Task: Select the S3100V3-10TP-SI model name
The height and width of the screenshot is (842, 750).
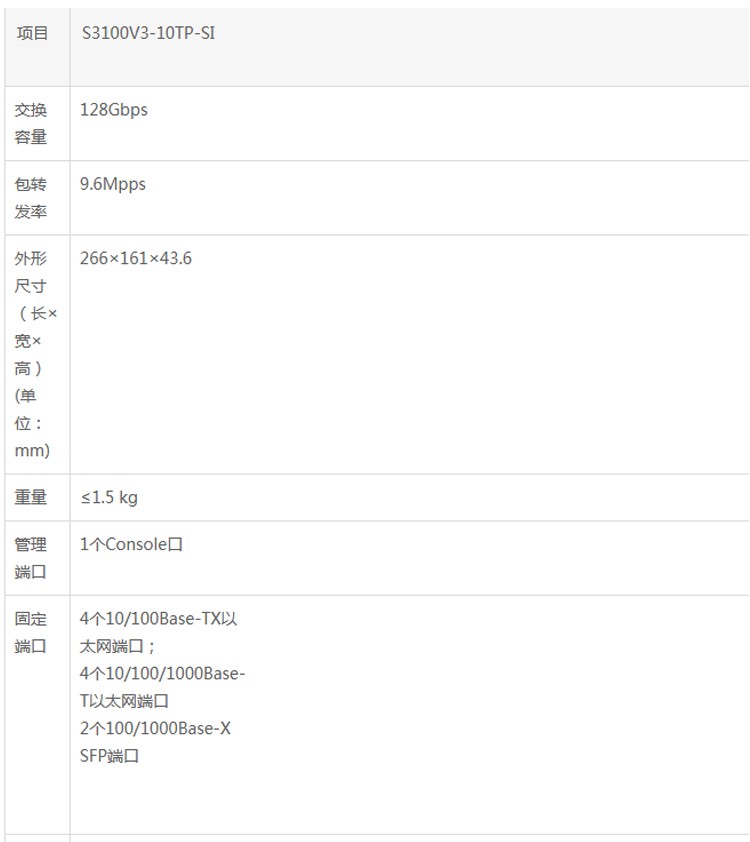Action: click(147, 33)
